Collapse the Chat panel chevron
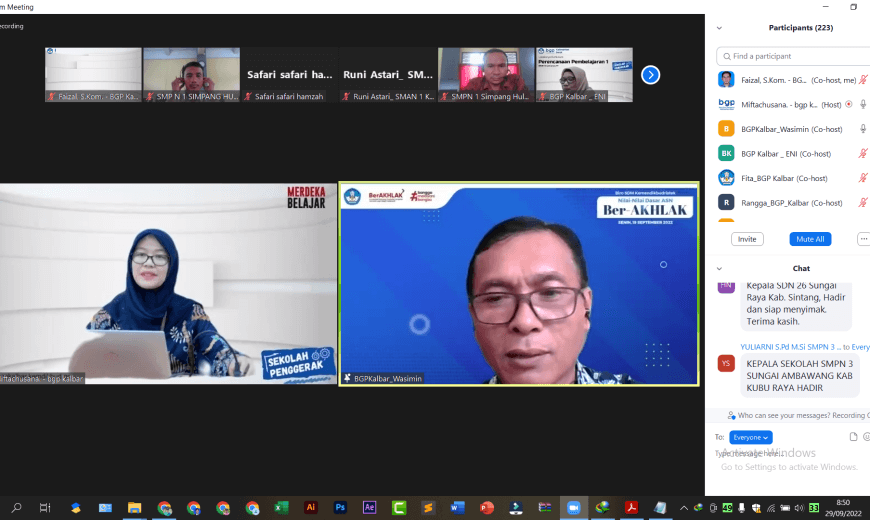870x520 pixels. [x=719, y=269]
